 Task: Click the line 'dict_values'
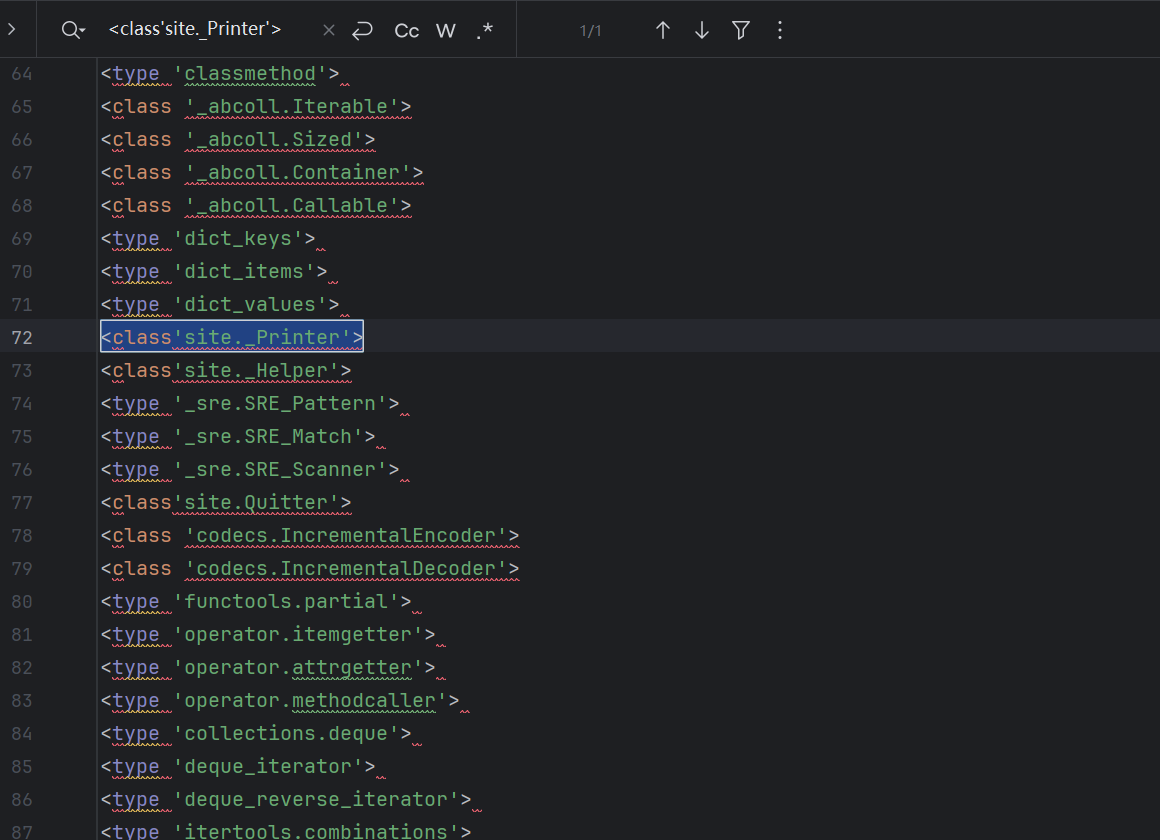tap(220, 304)
